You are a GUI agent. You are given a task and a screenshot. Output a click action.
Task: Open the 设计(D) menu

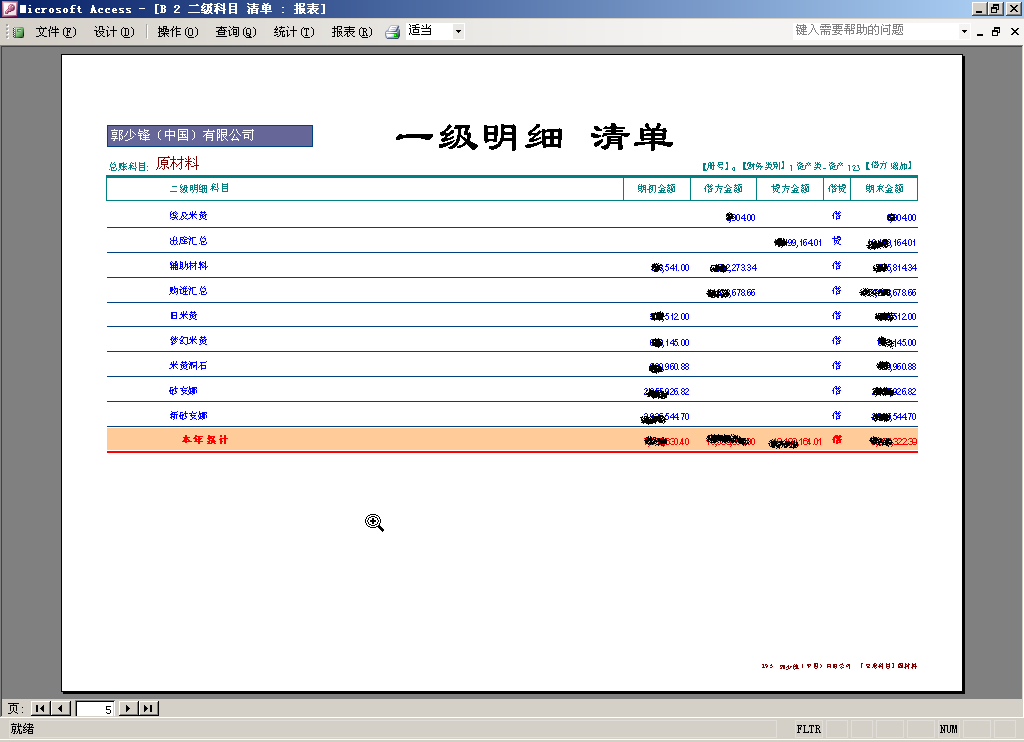pyautogui.click(x=113, y=32)
